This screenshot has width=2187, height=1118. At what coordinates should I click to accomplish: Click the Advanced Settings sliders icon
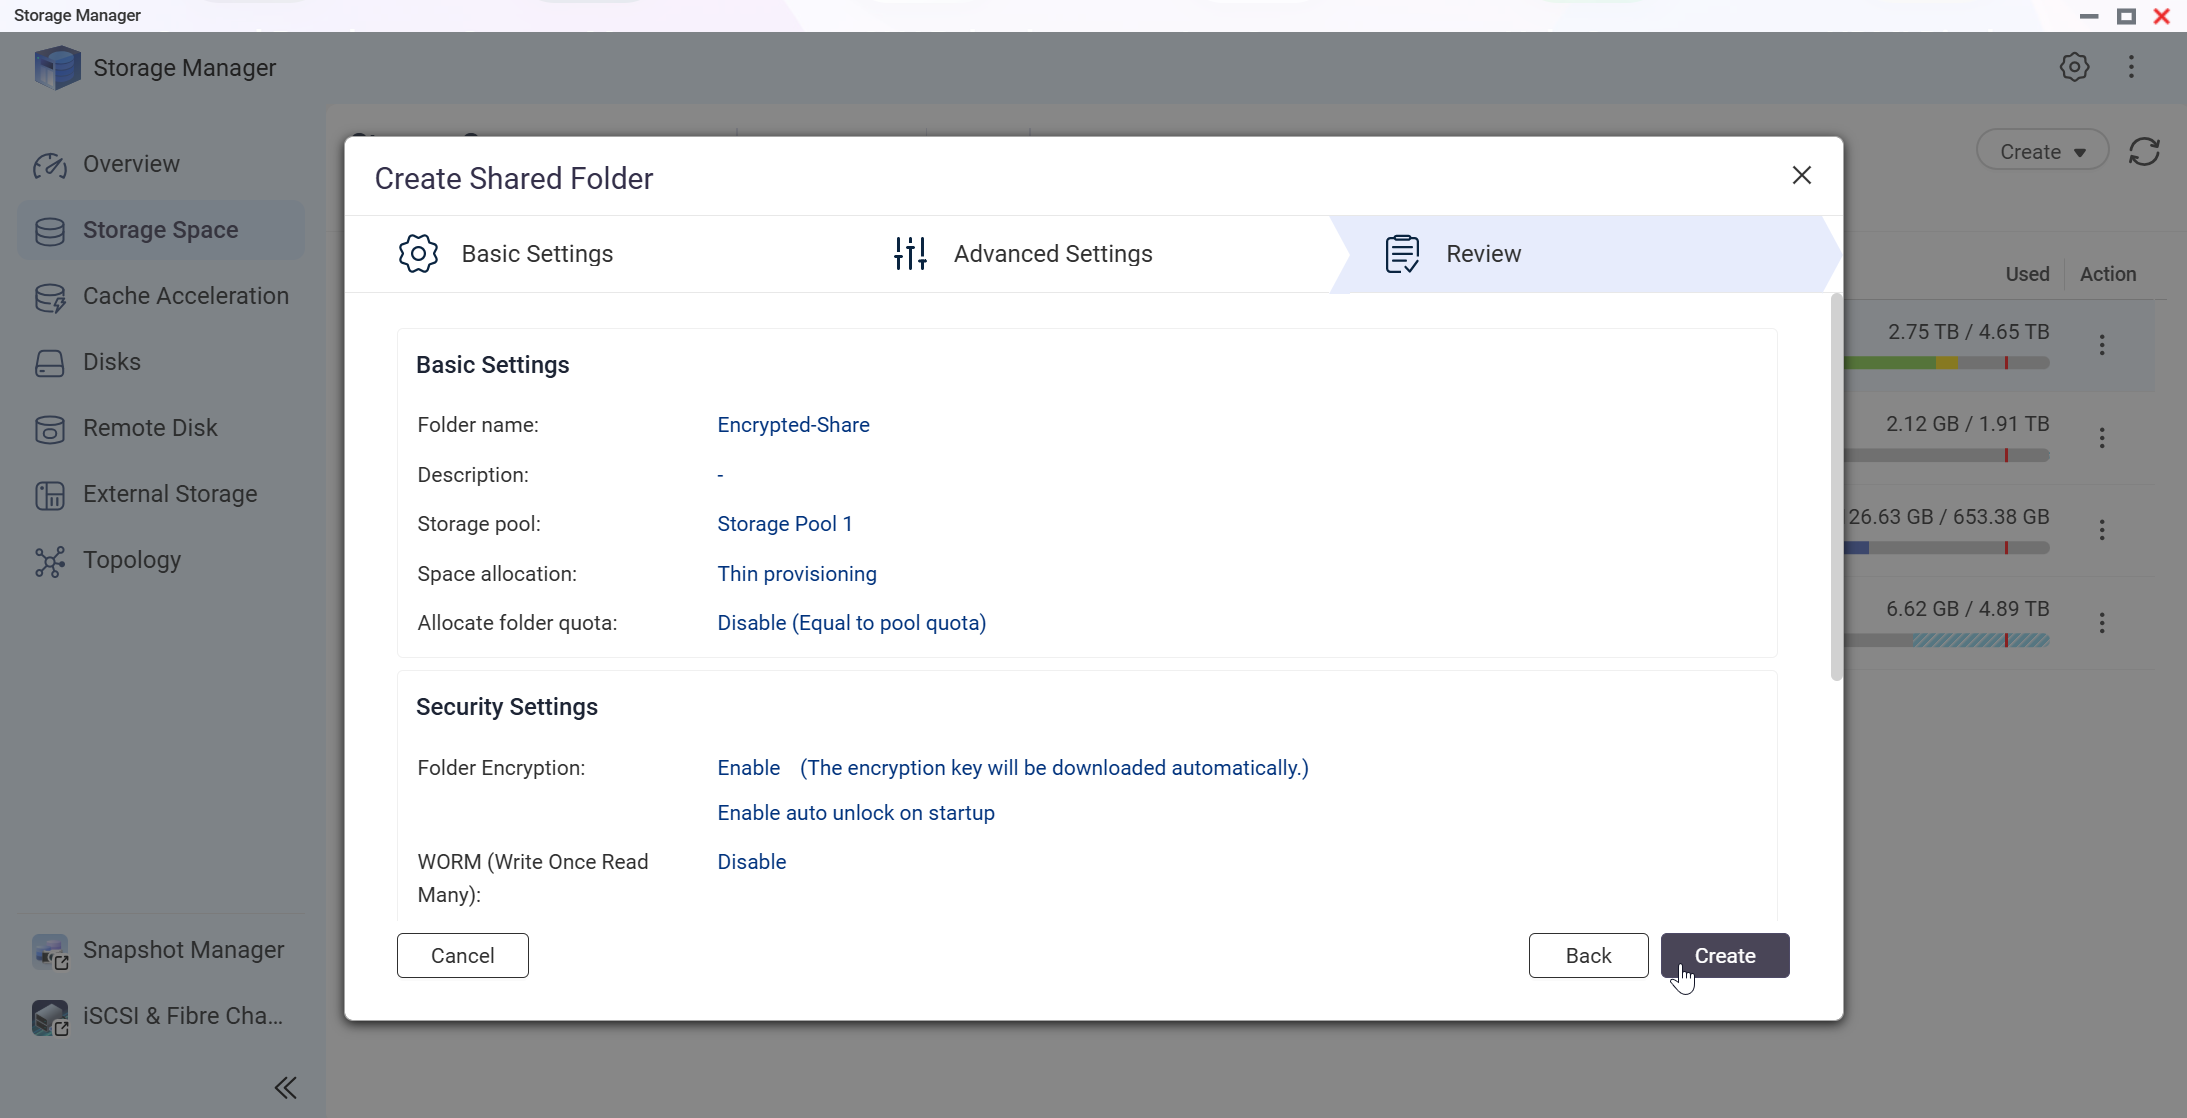pos(910,254)
